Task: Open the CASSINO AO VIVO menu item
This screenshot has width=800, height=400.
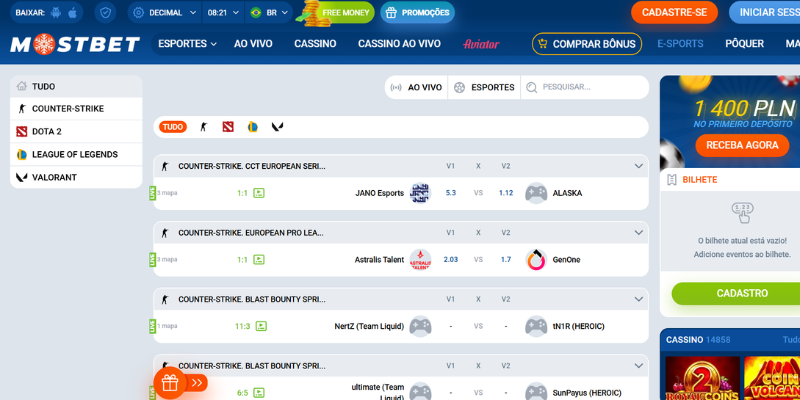Action: tap(399, 44)
